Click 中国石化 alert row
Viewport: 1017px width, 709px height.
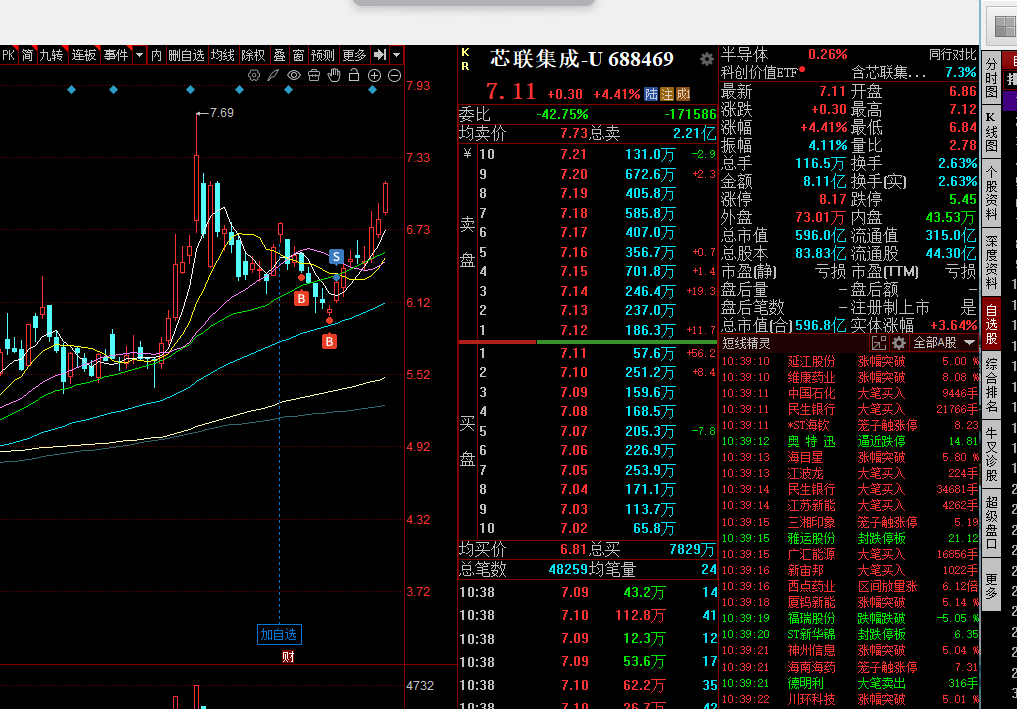coord(850,393)
